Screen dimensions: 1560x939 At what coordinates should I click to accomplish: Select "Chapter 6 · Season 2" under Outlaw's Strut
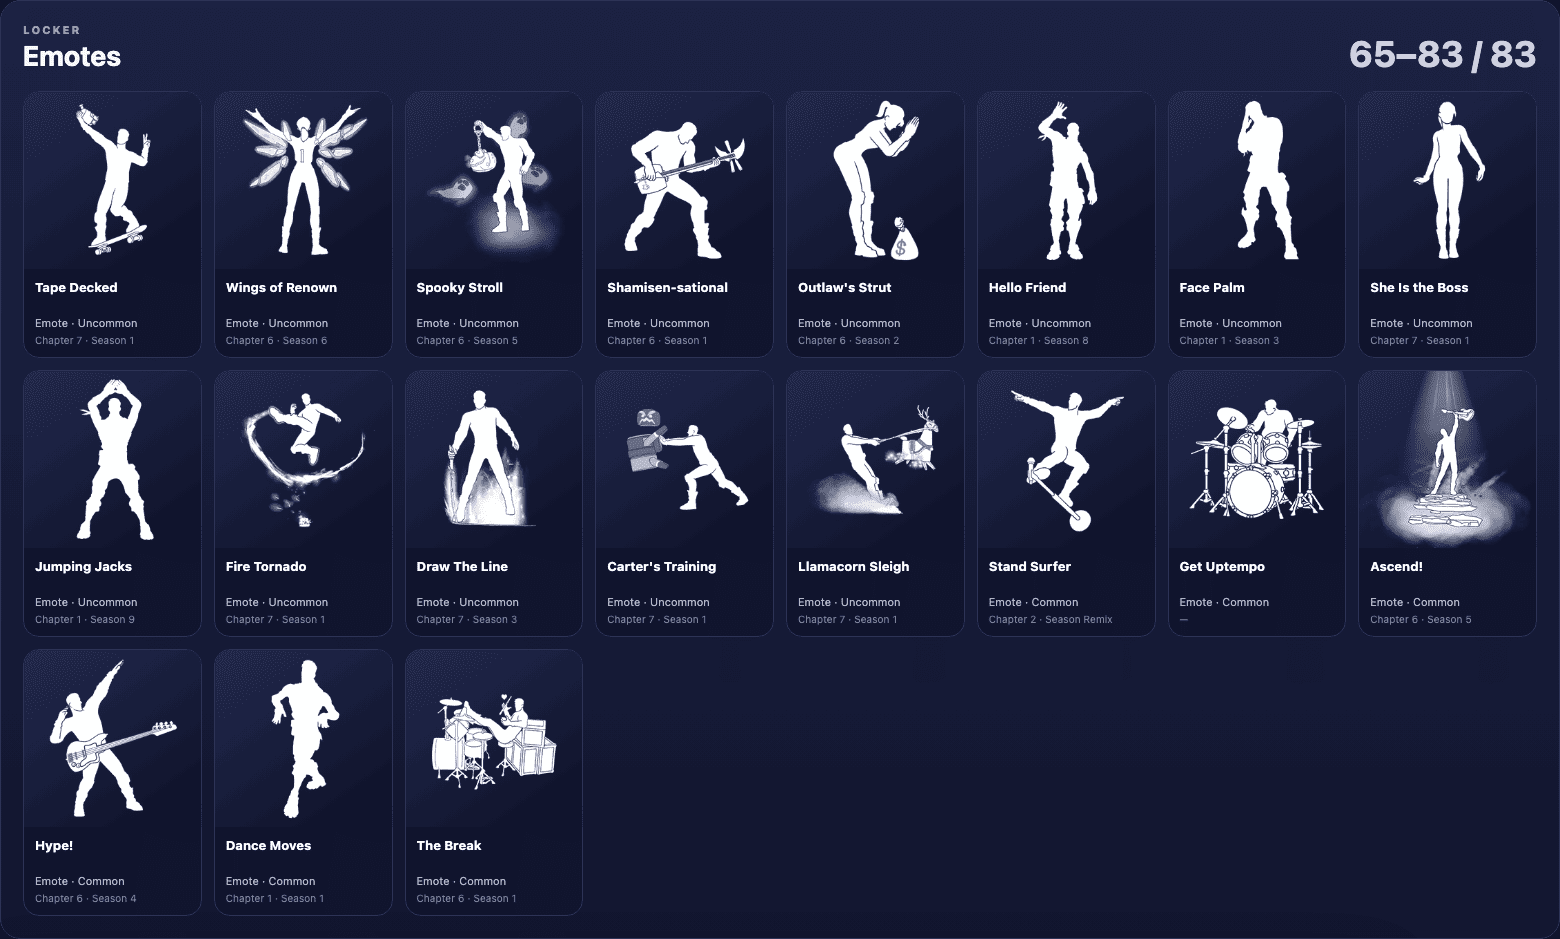pos(848,341)
